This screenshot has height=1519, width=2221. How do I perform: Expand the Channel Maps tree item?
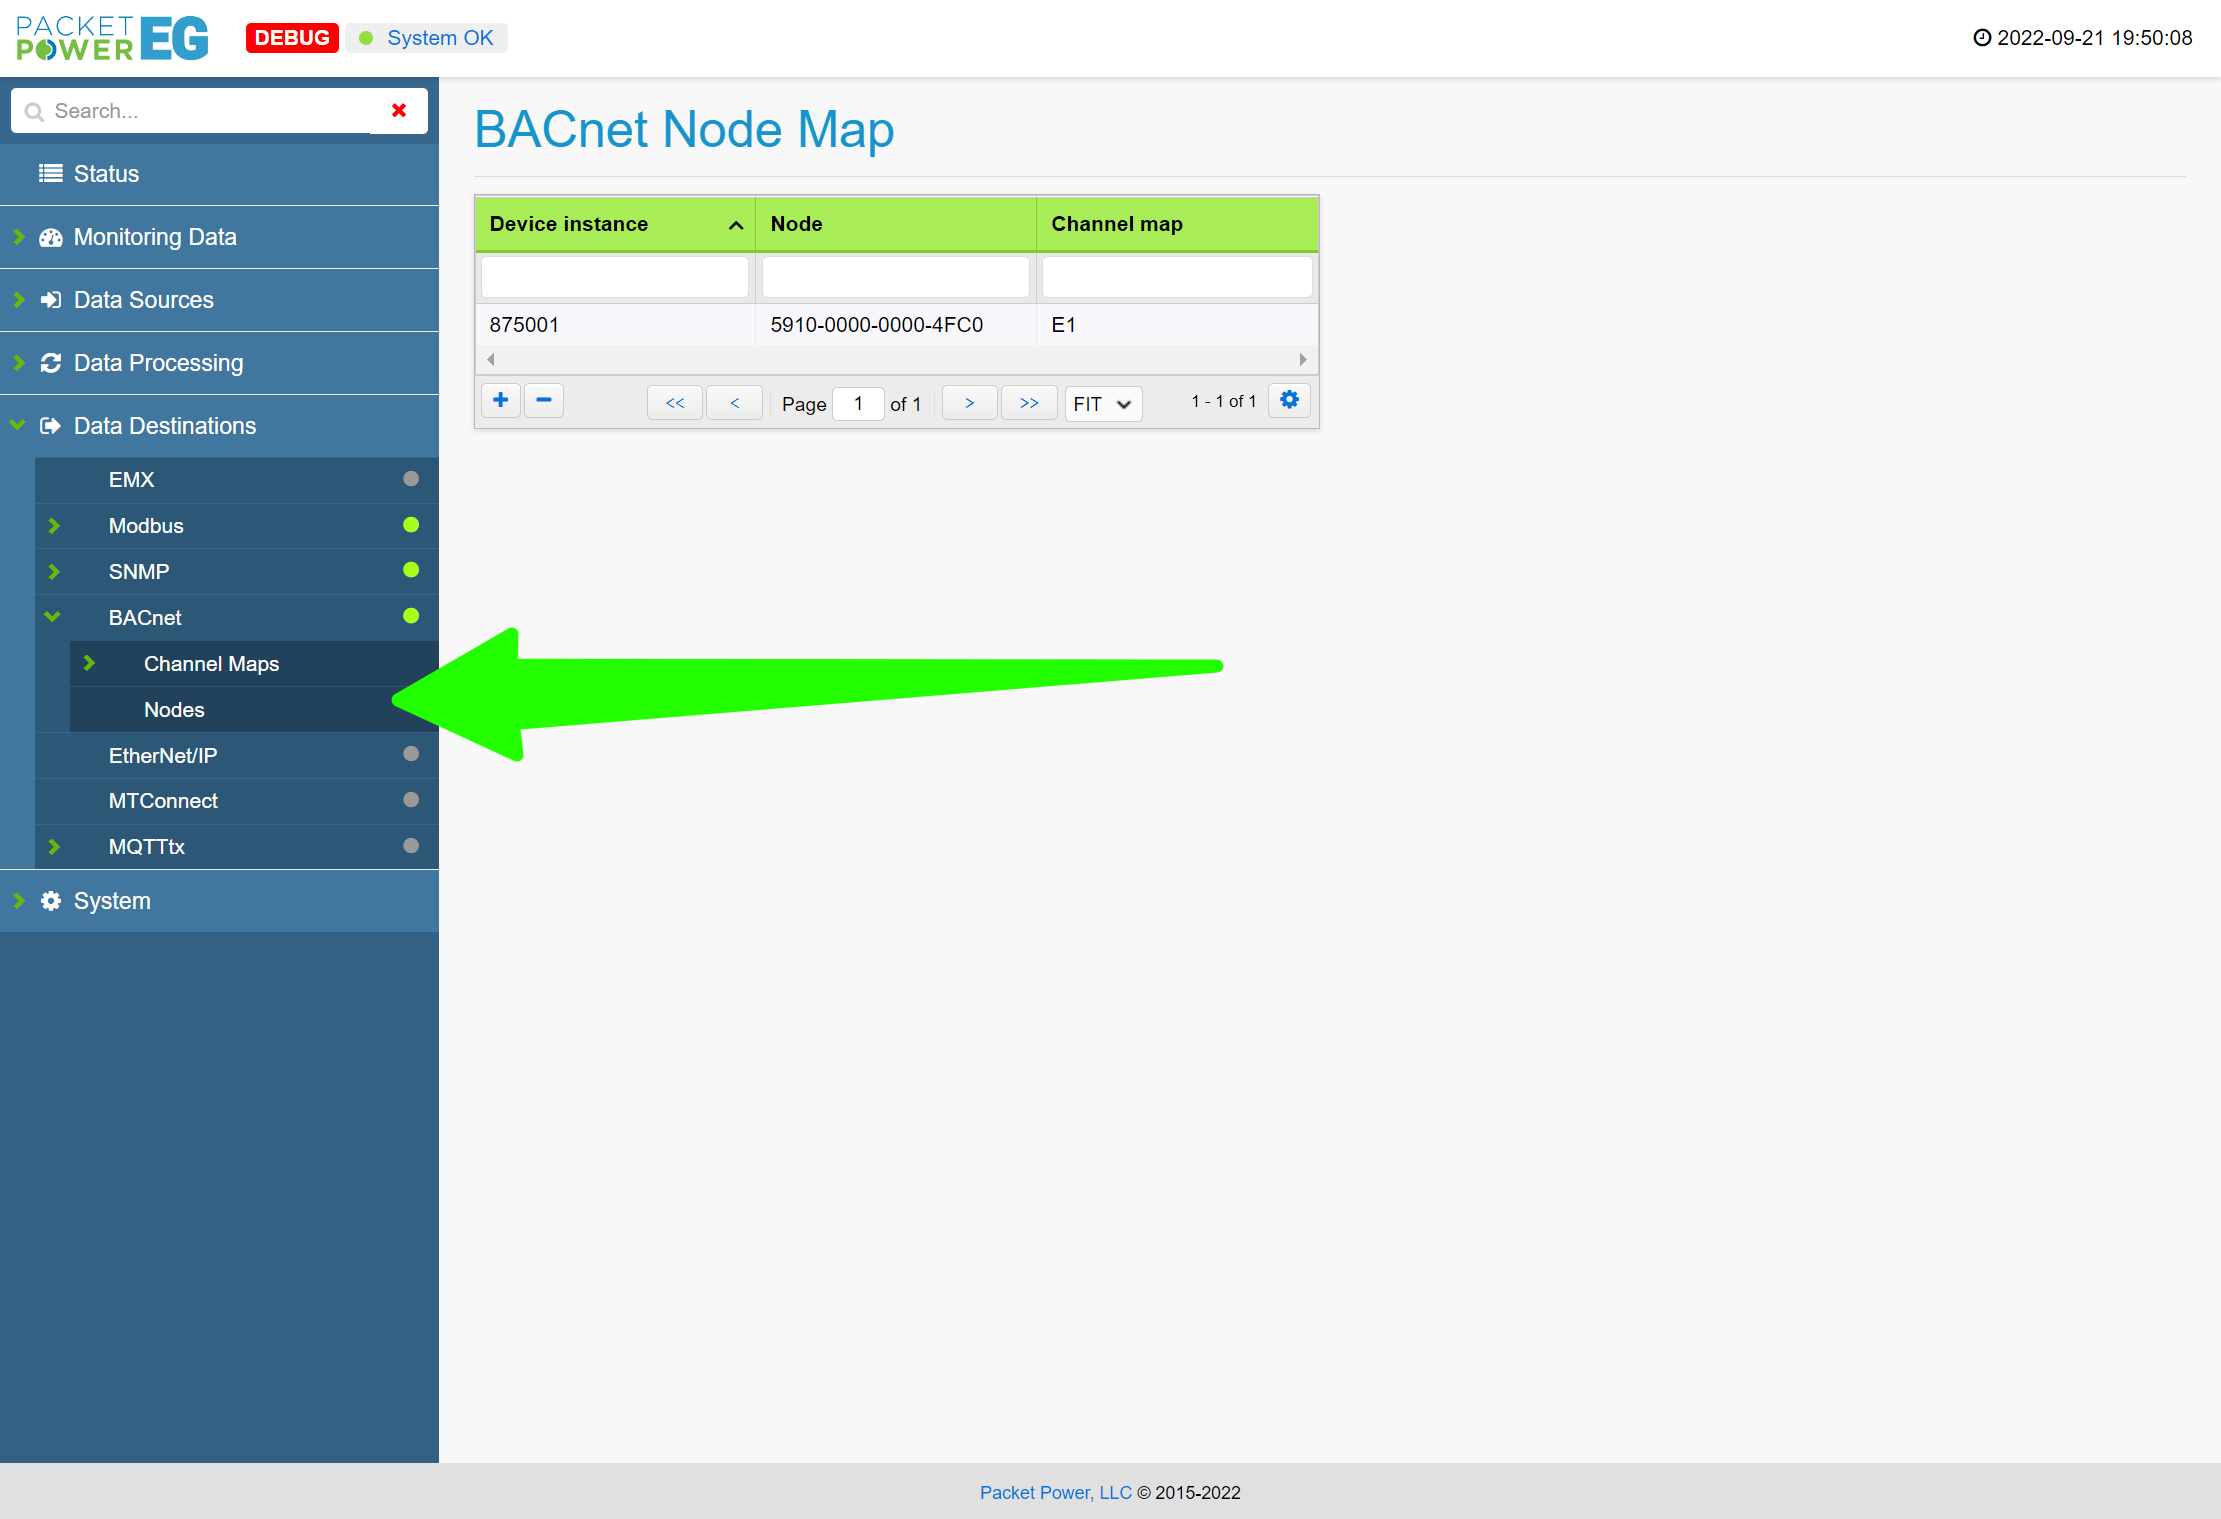pyautogui.click(x=89, y=663)
